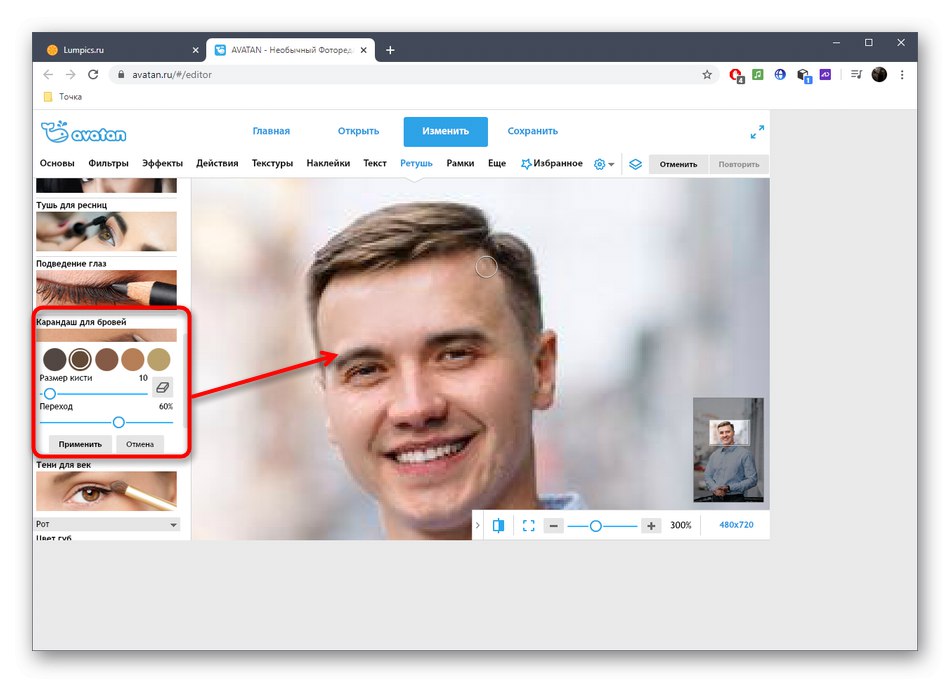This screenshot has height=683, width=950.
Task: Pick the selected dark brown eyebrow color
Action: coord(80,359)
